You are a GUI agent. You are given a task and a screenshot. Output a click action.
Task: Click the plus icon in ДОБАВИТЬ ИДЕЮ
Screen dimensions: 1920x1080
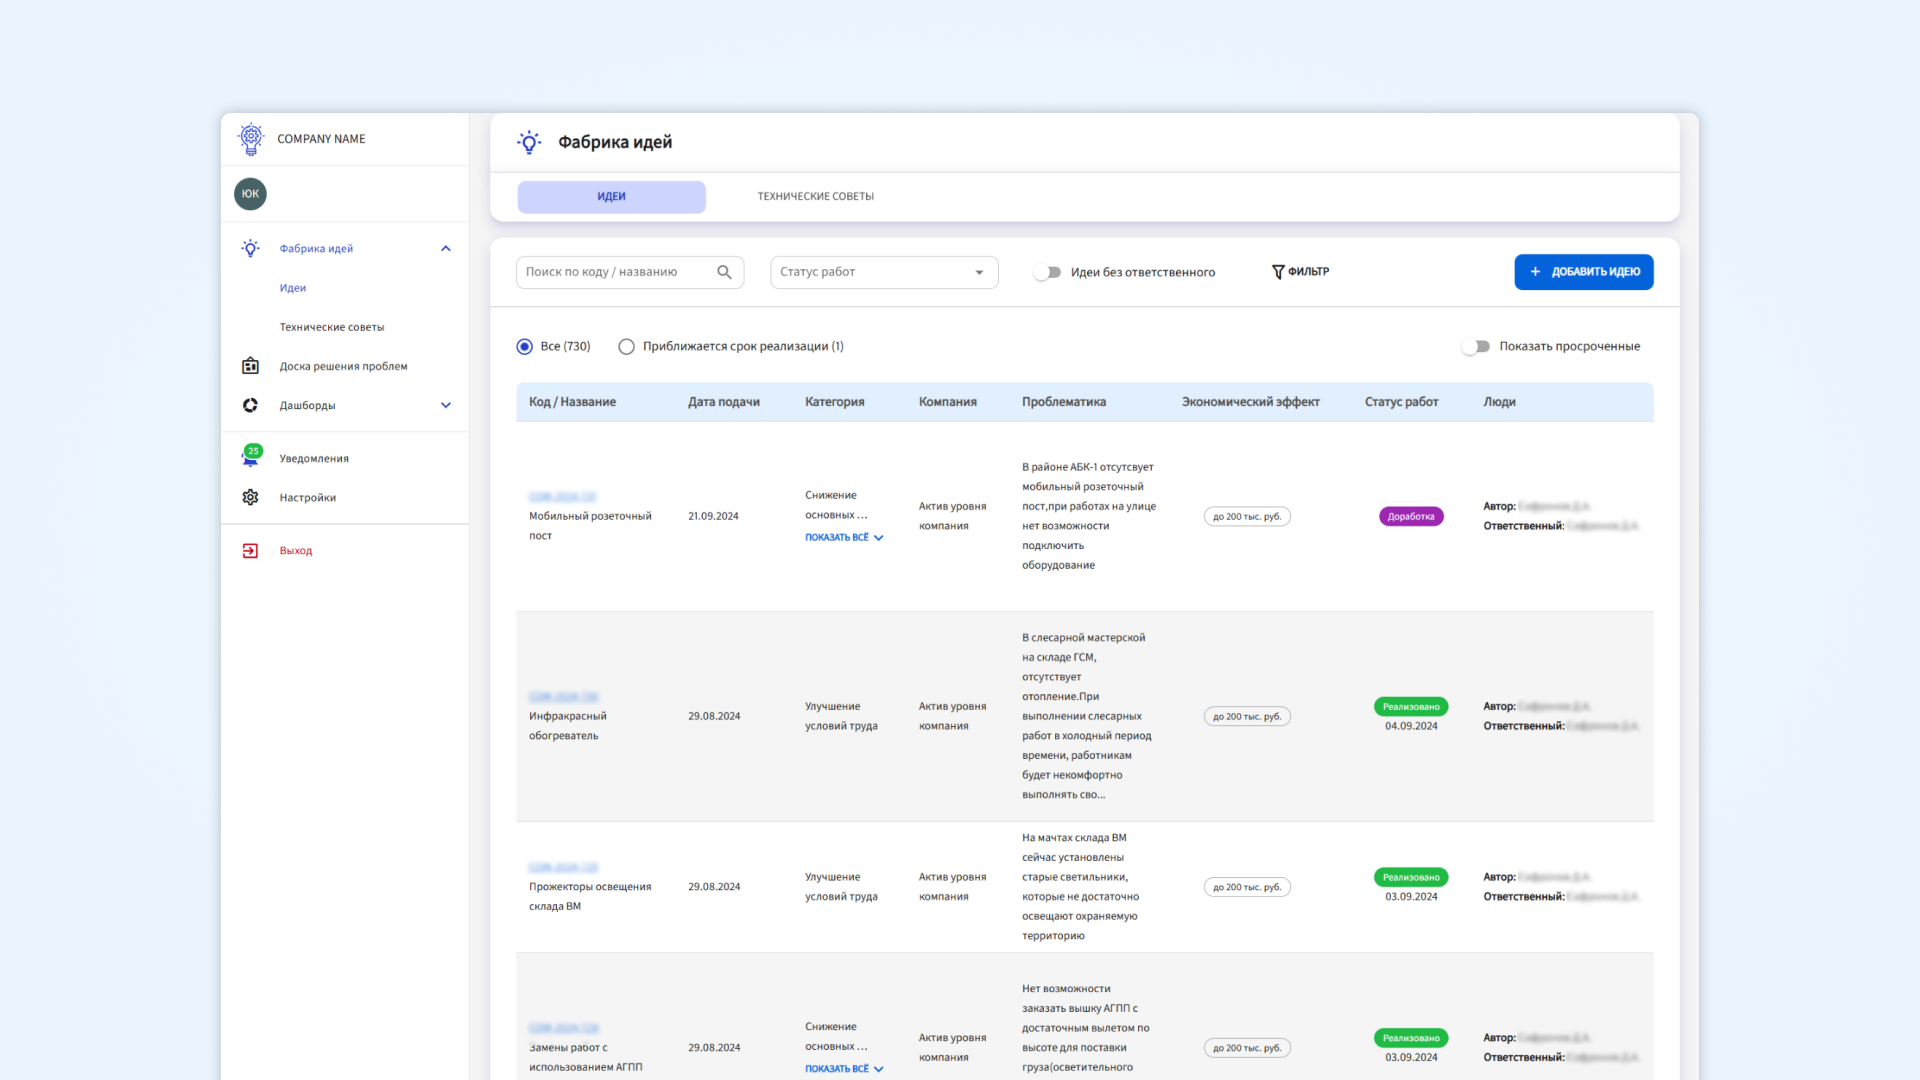[x=1535, y=272]
